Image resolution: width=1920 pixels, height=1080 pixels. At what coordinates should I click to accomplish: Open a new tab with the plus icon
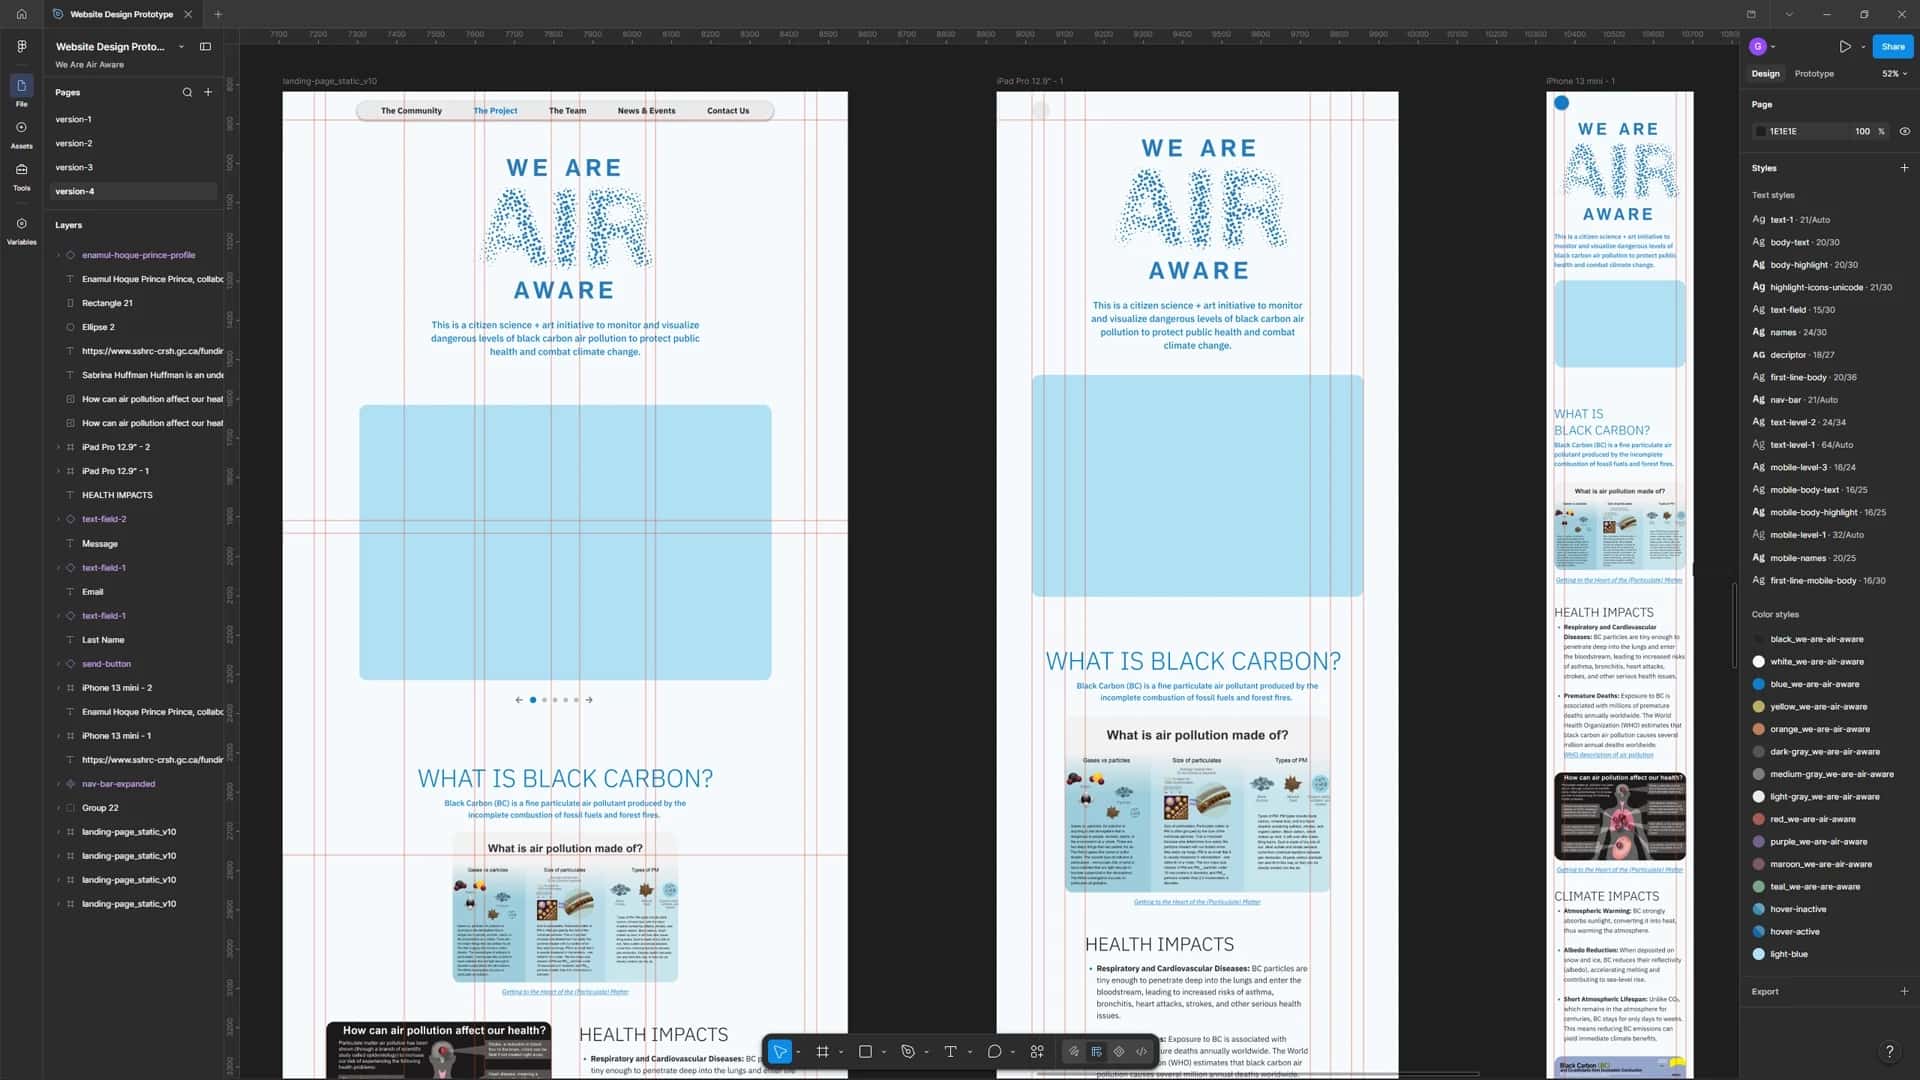point(218,14)
